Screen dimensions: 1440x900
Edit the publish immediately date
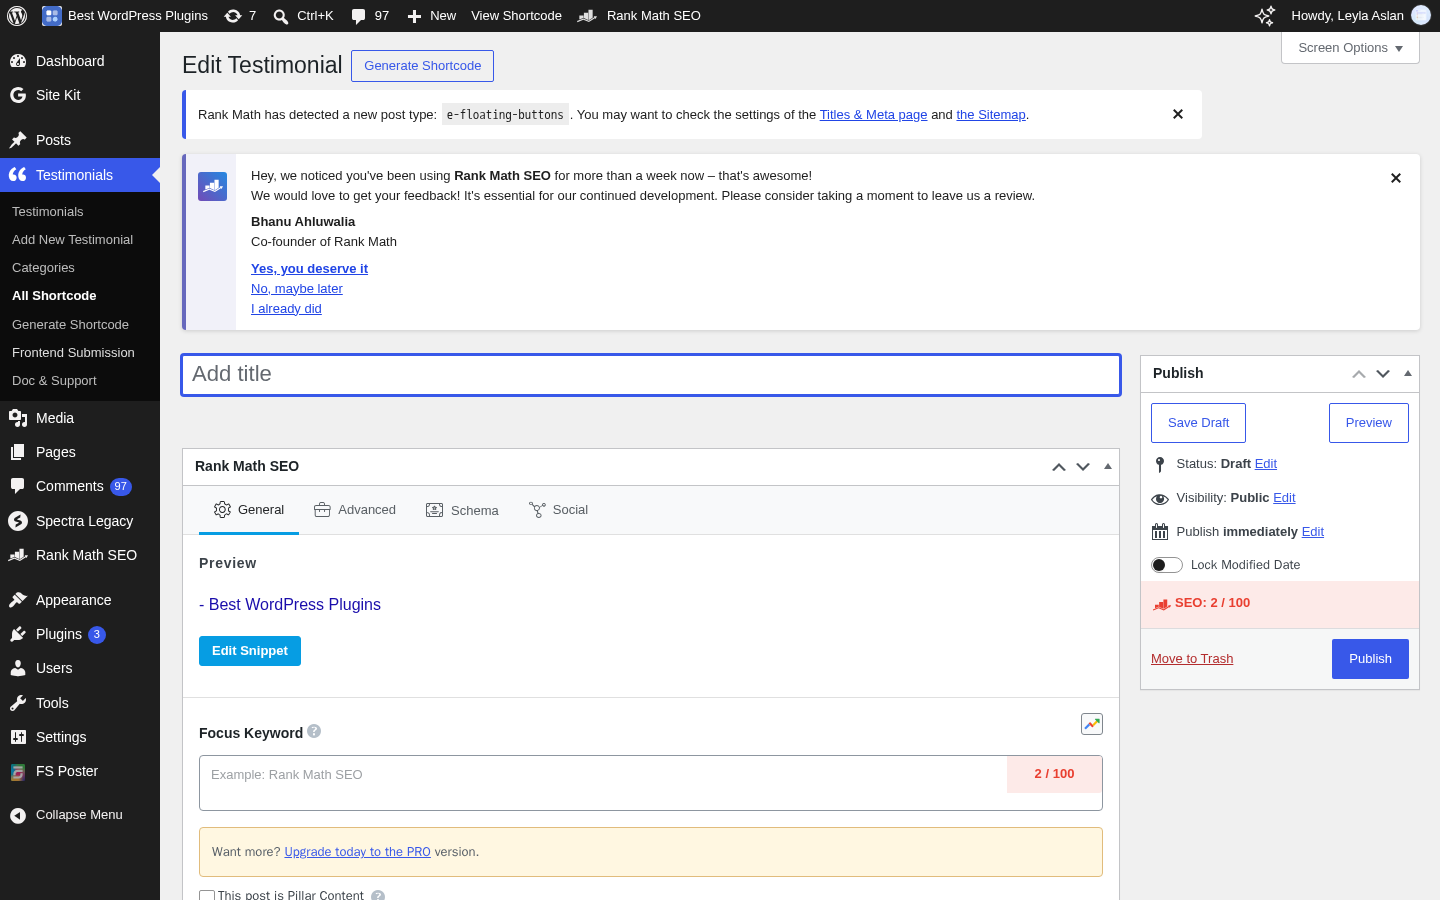[1312, 532]
